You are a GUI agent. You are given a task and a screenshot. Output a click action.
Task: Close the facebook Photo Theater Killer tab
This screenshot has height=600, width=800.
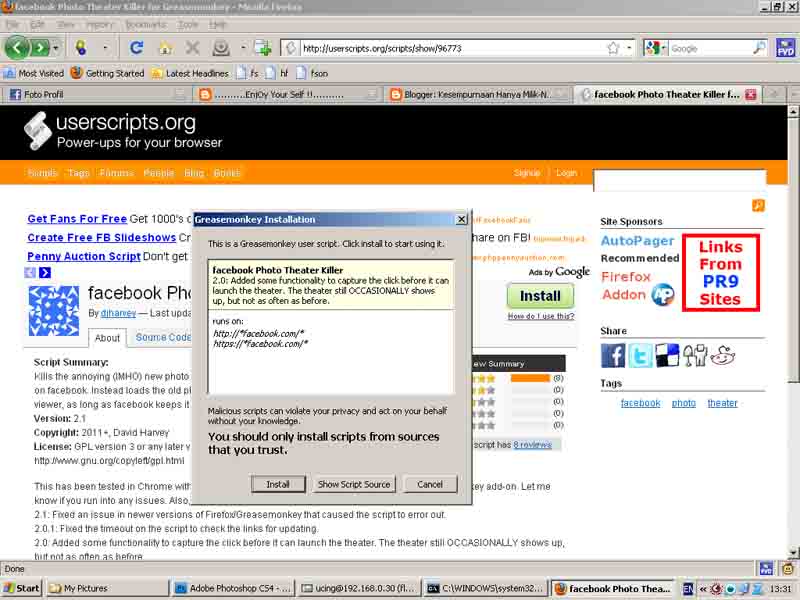coord(751,94)
